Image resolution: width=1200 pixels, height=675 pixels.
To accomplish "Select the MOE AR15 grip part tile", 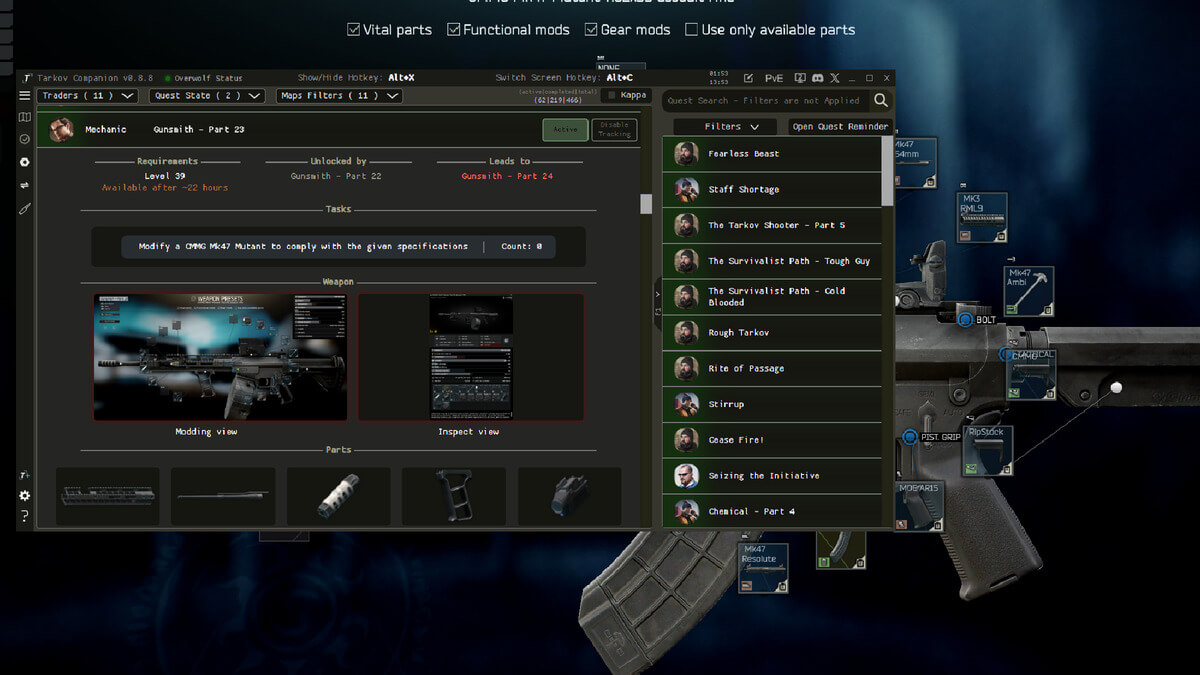I will point(919,506).
